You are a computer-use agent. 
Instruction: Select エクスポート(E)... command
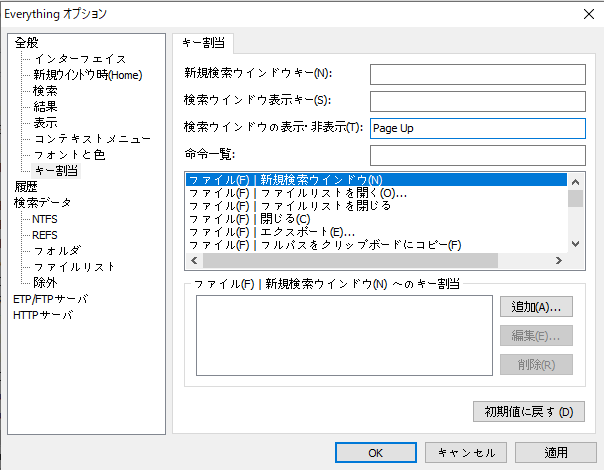coord(376,232)
